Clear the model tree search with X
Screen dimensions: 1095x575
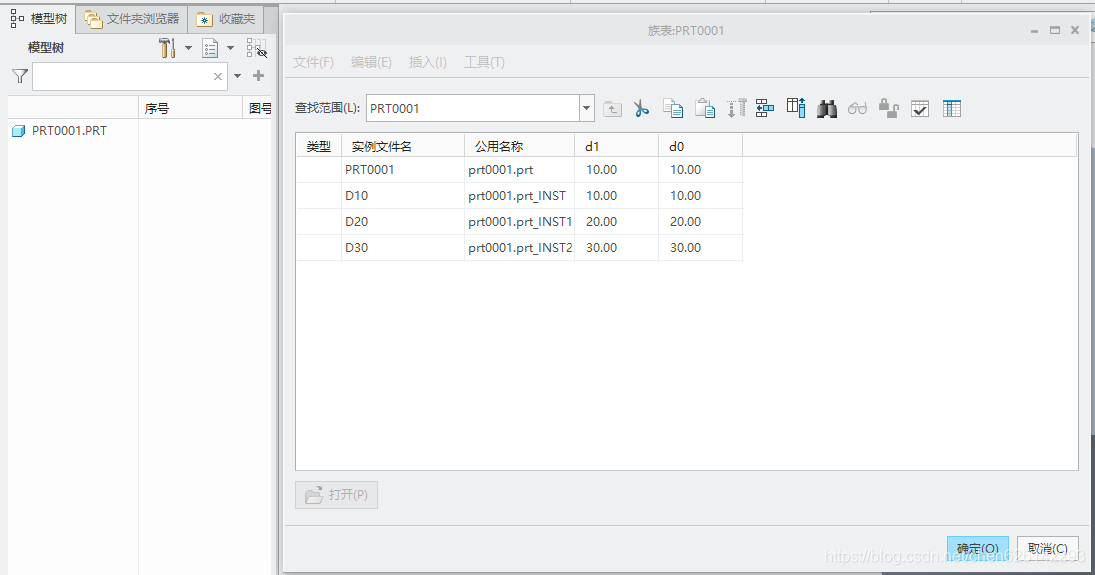coord(218,76)
